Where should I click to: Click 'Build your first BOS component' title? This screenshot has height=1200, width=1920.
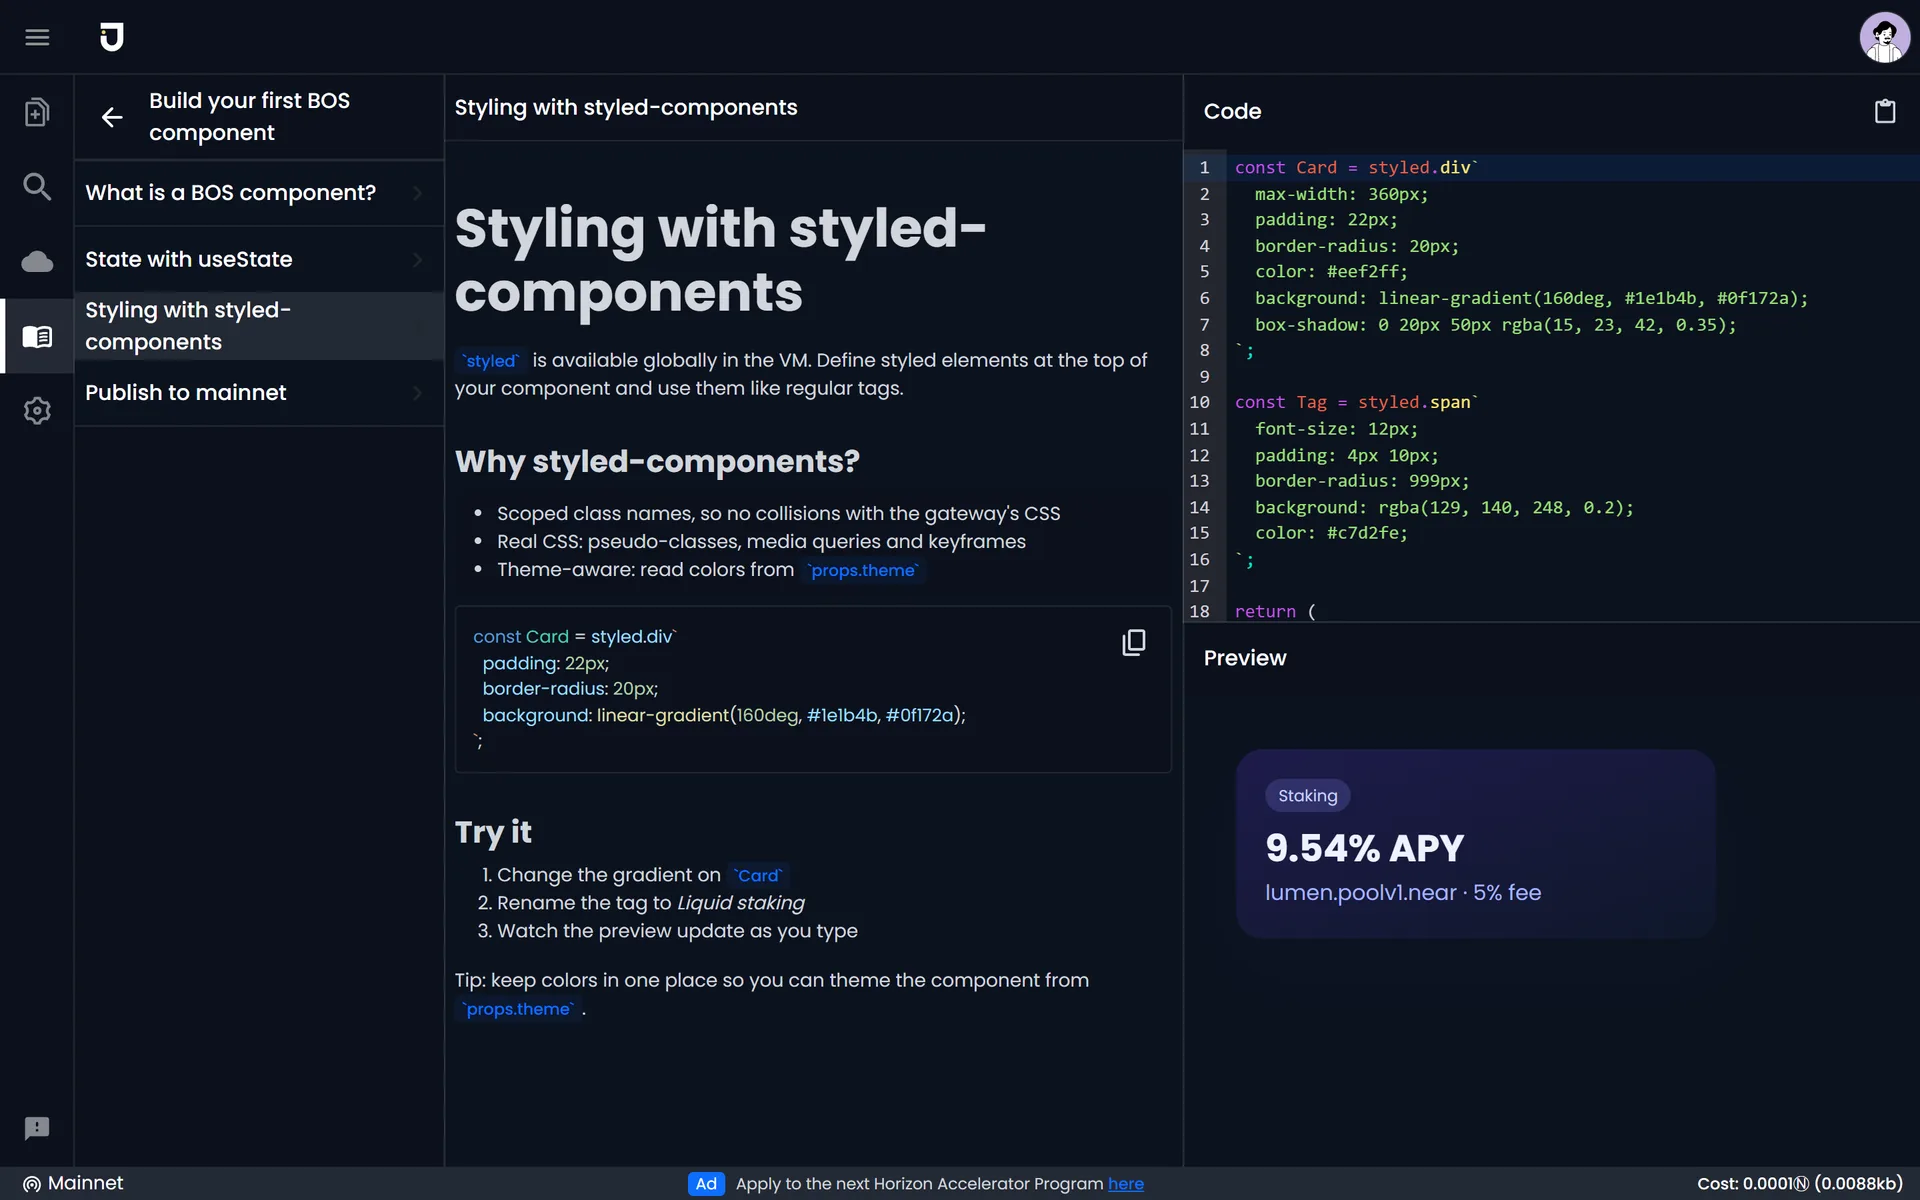click(x=249, y=117)
